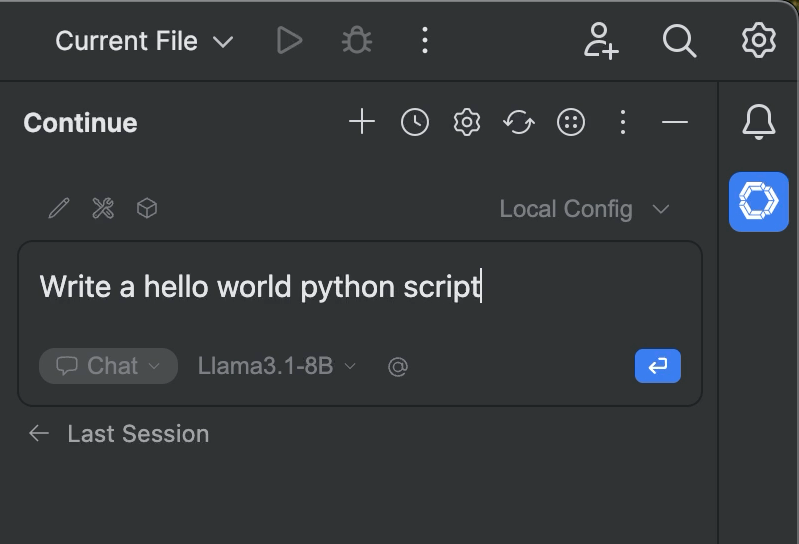
Task: Toggle the Continue tool window sidebar button
Action: (x=759, y=202)
